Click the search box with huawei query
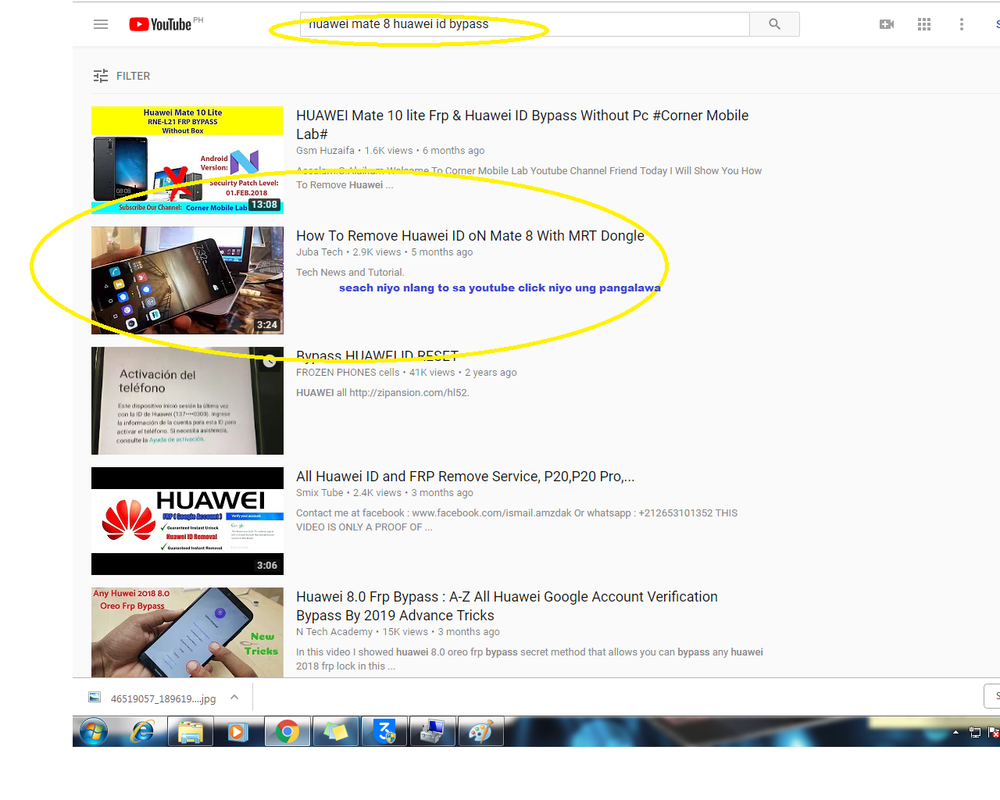This screenshot has height=800, width=1000. tap(524, 24)
